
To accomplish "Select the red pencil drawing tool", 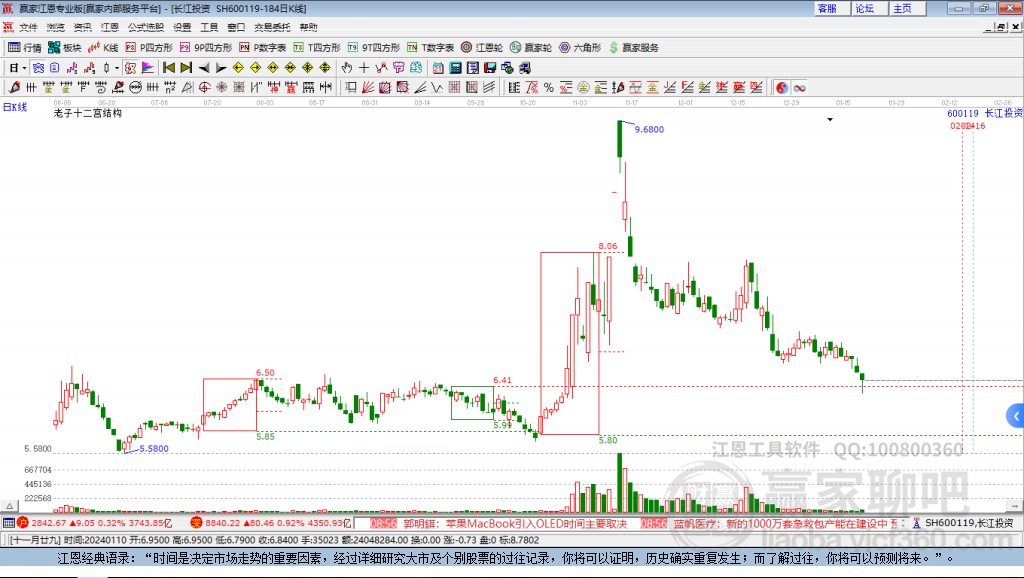I will [14, 88].
